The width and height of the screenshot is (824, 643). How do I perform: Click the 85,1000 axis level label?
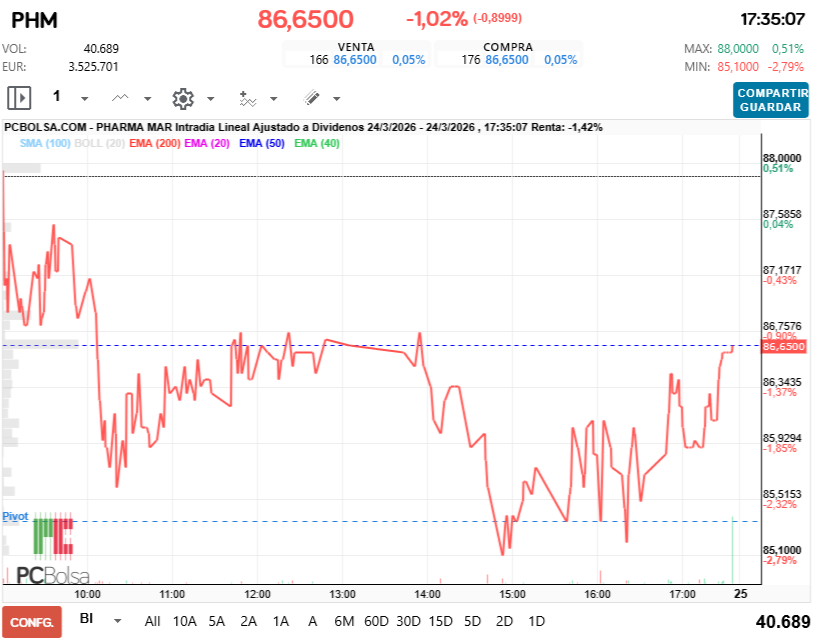(782, 550)
